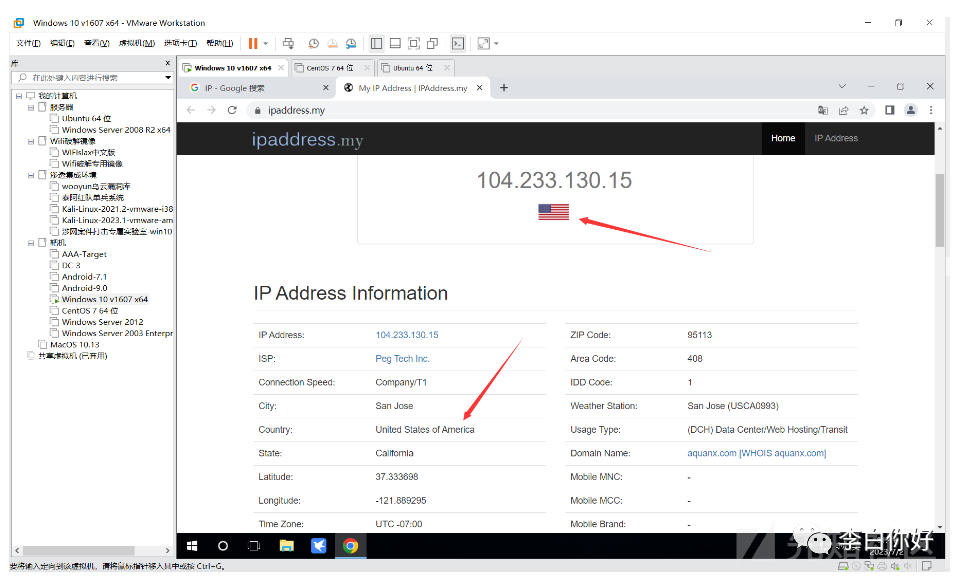
Task: Open IP Address in the site navbar
Action: tap(836, 139)
